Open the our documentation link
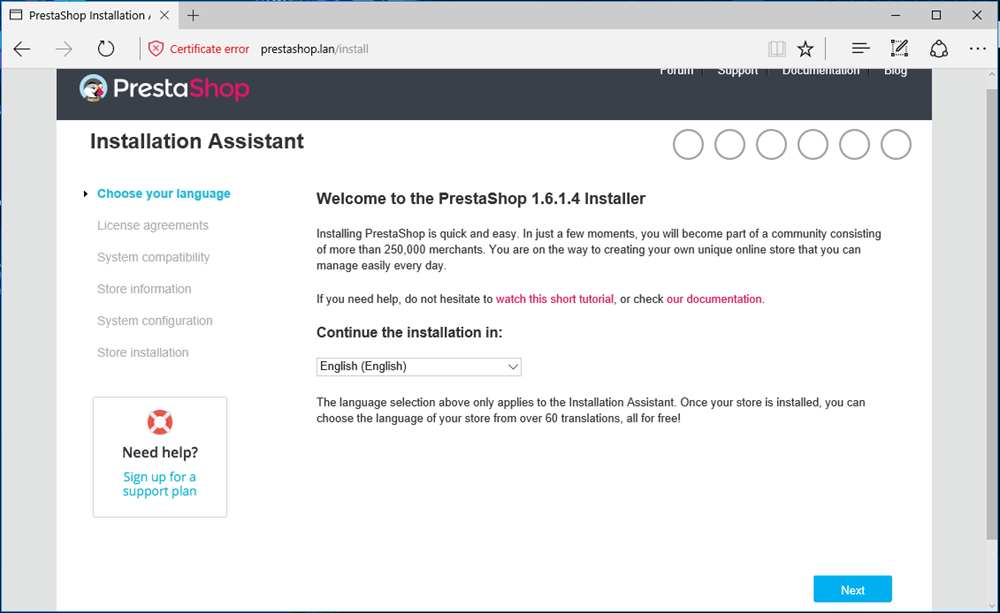1000x613 pixels. [x=714, y=299]
